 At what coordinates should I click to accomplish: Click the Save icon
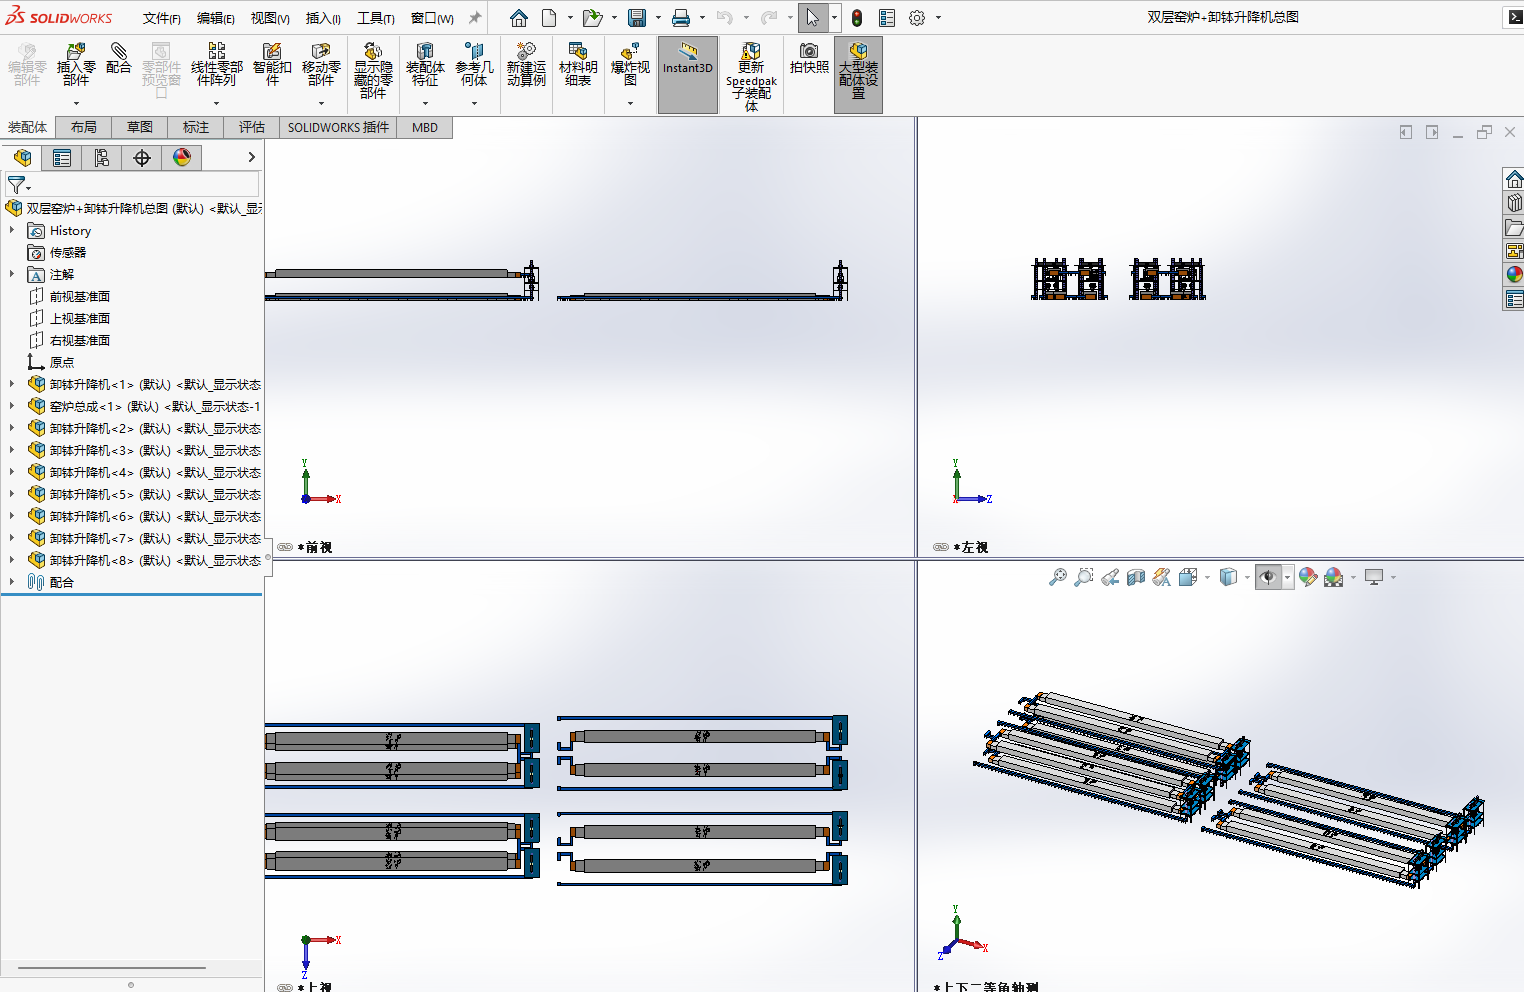click(637, 18)
